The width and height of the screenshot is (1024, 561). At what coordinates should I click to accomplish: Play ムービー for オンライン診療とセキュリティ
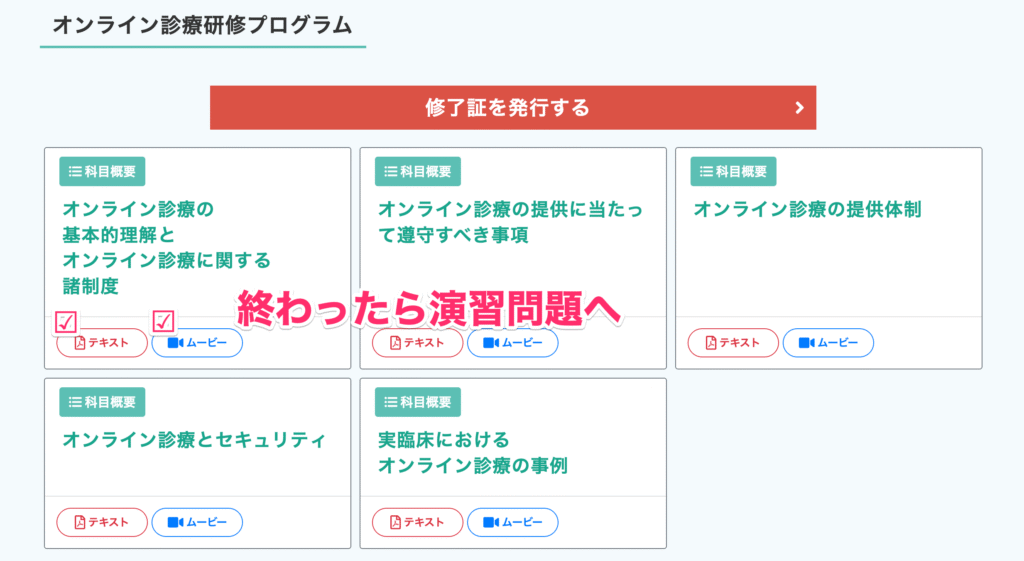coord(197,522)
